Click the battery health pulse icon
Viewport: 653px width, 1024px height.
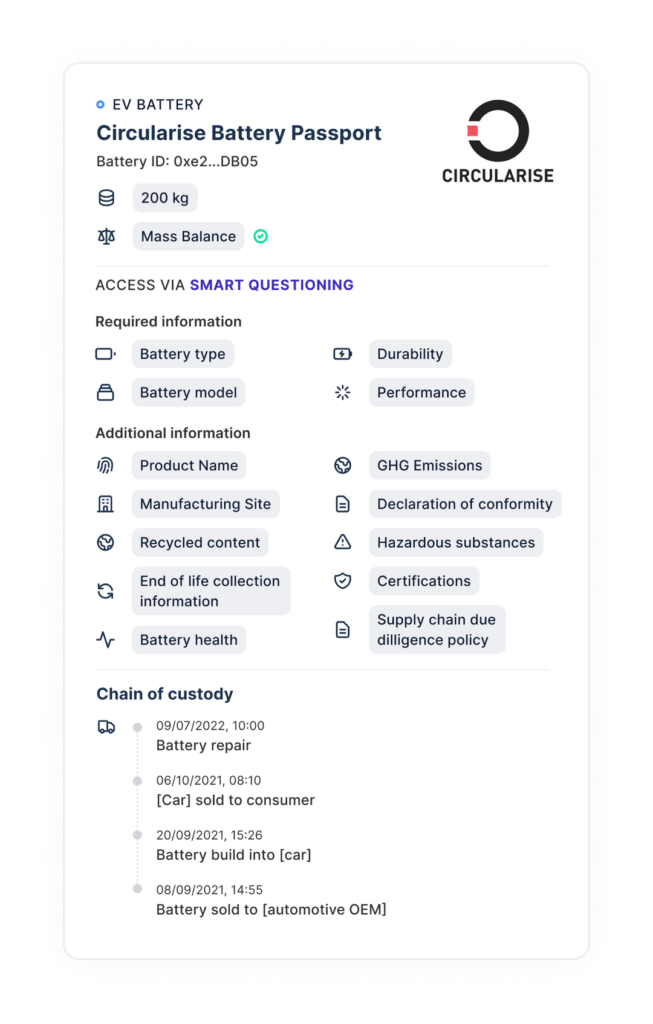click(x=105, y=640)
